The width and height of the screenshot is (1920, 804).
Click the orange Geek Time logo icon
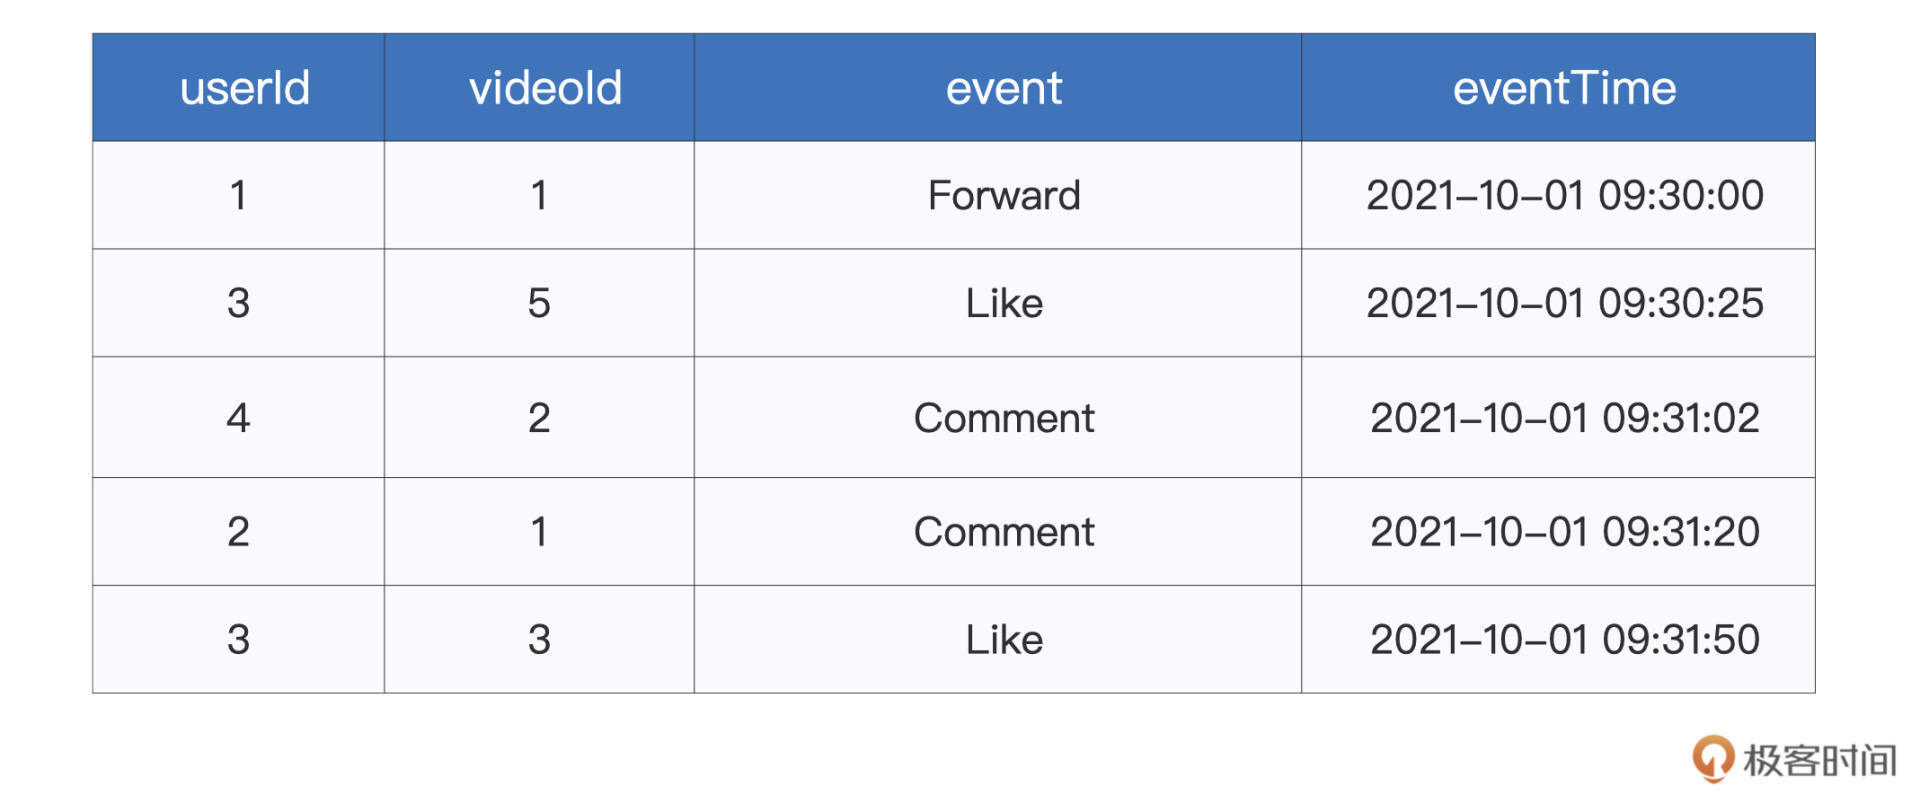click(1713, 758)
